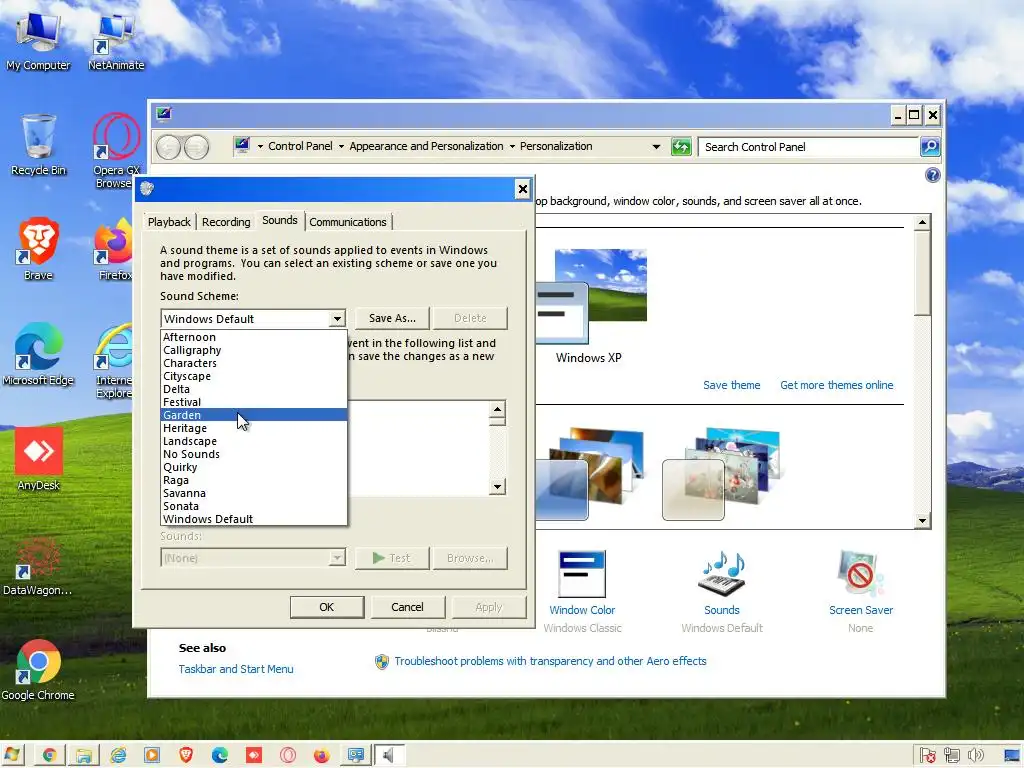Click Save As button for sound scheme
The height and width of the screenshot is (768, 1024).
392,318
